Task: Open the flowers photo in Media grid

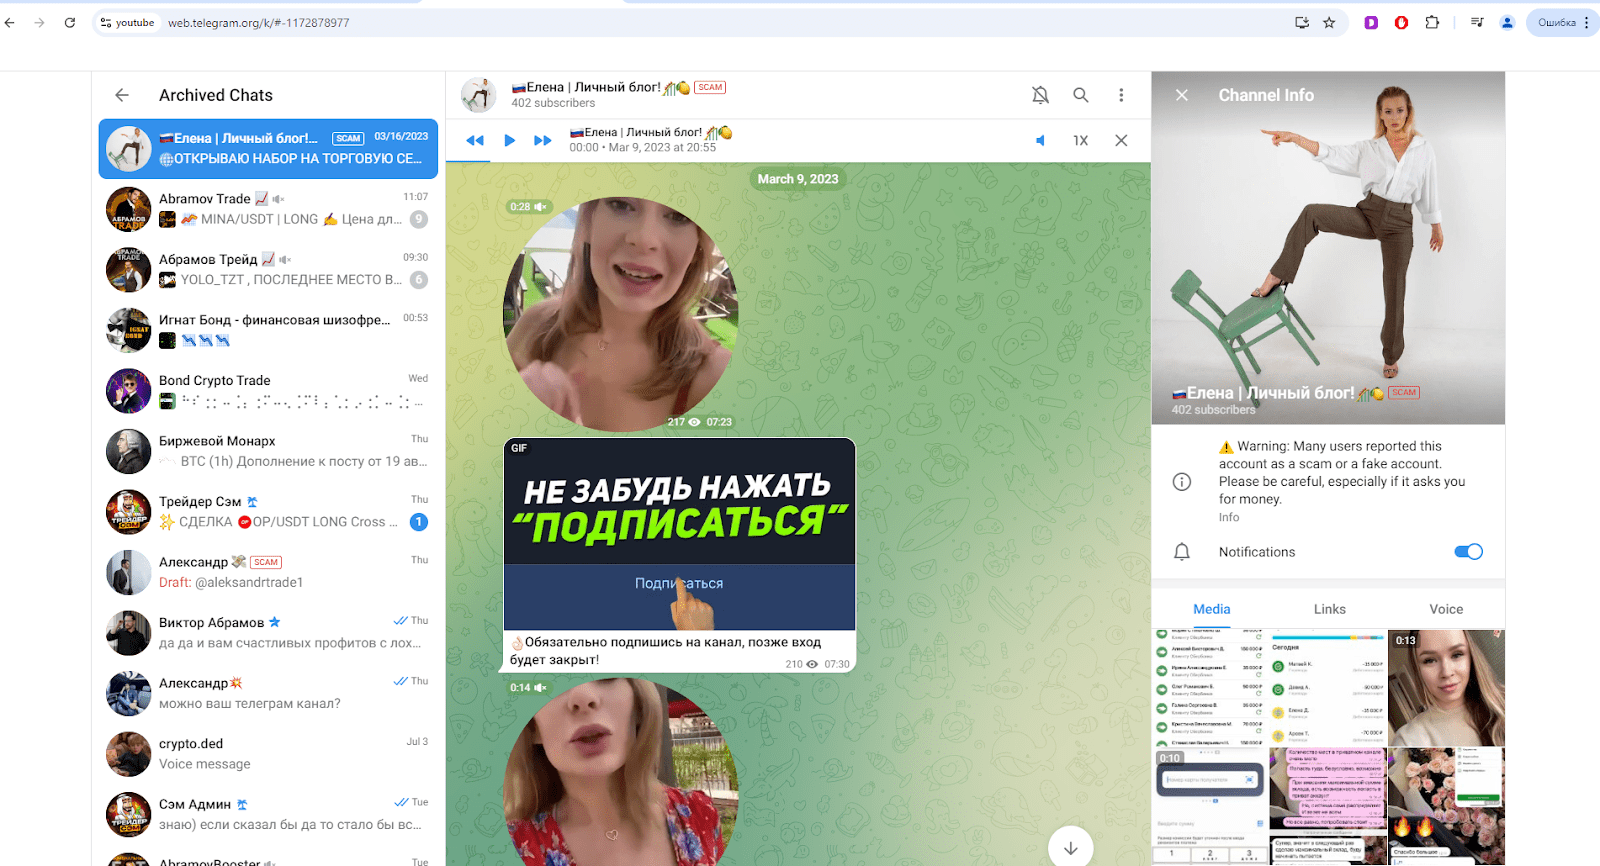Action: [x=1446, y=806]
